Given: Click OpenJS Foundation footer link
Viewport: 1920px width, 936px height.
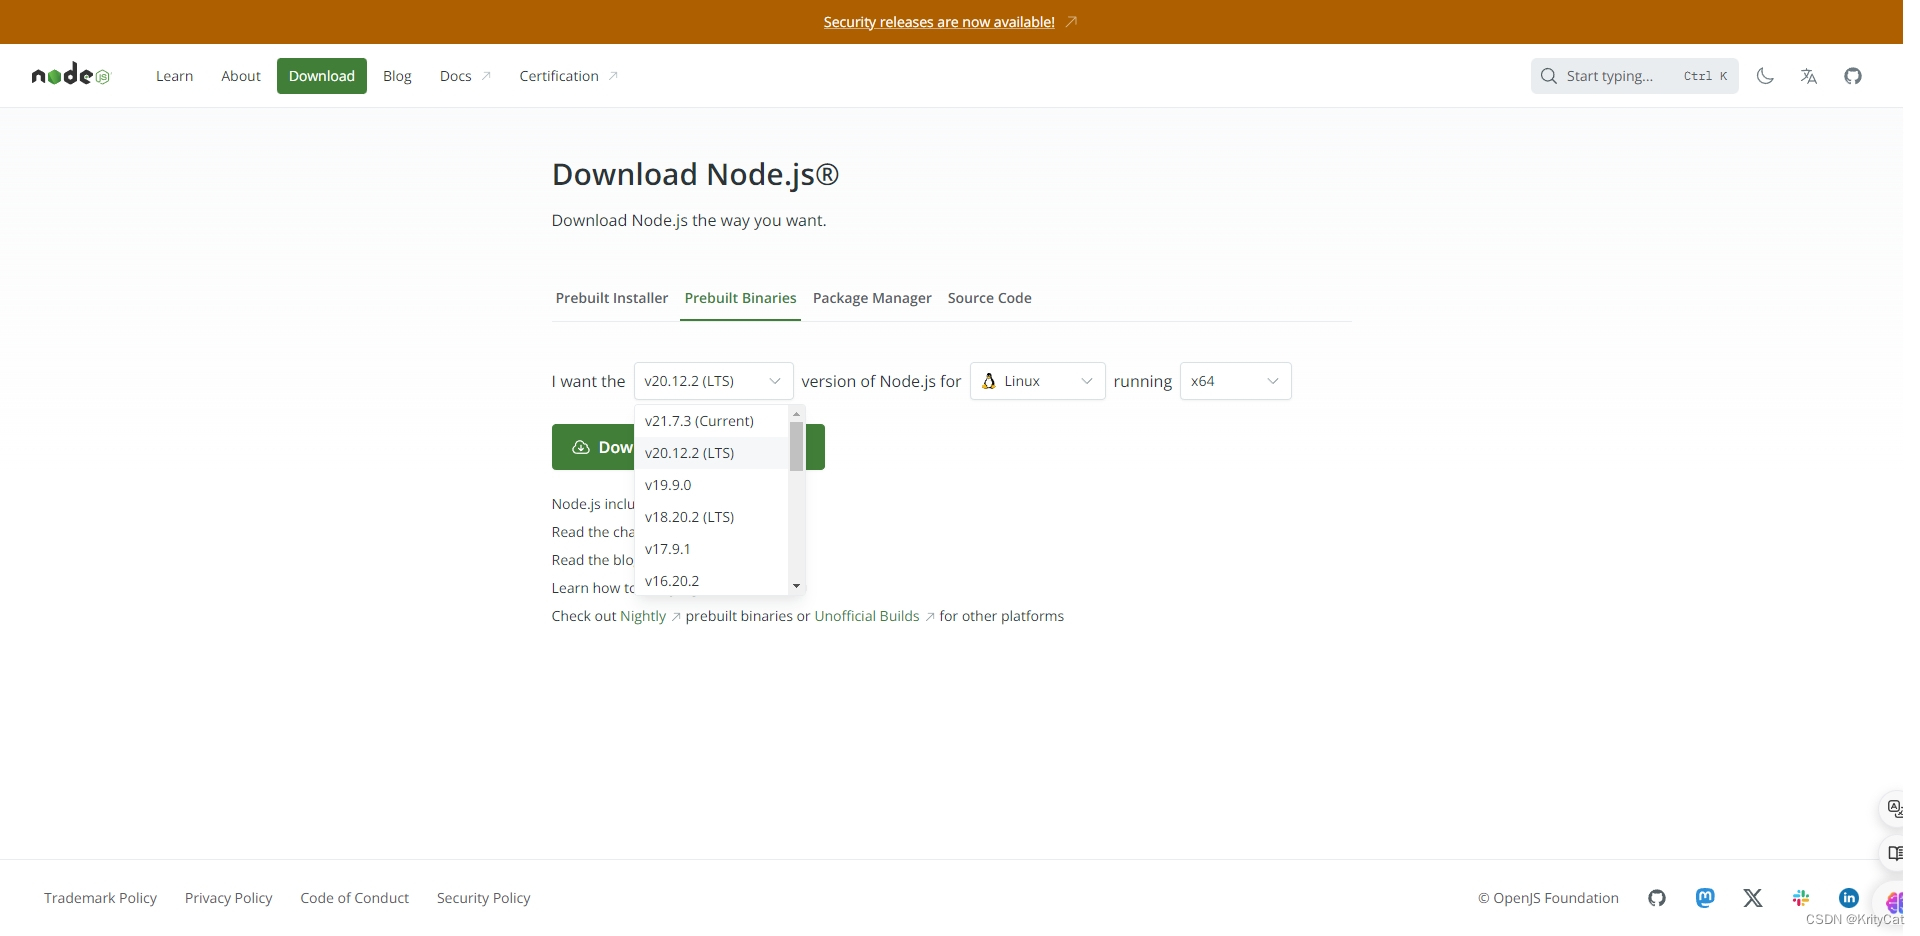Looking at the screenshot, I should pyautogui.click(x=1548, y=898).
